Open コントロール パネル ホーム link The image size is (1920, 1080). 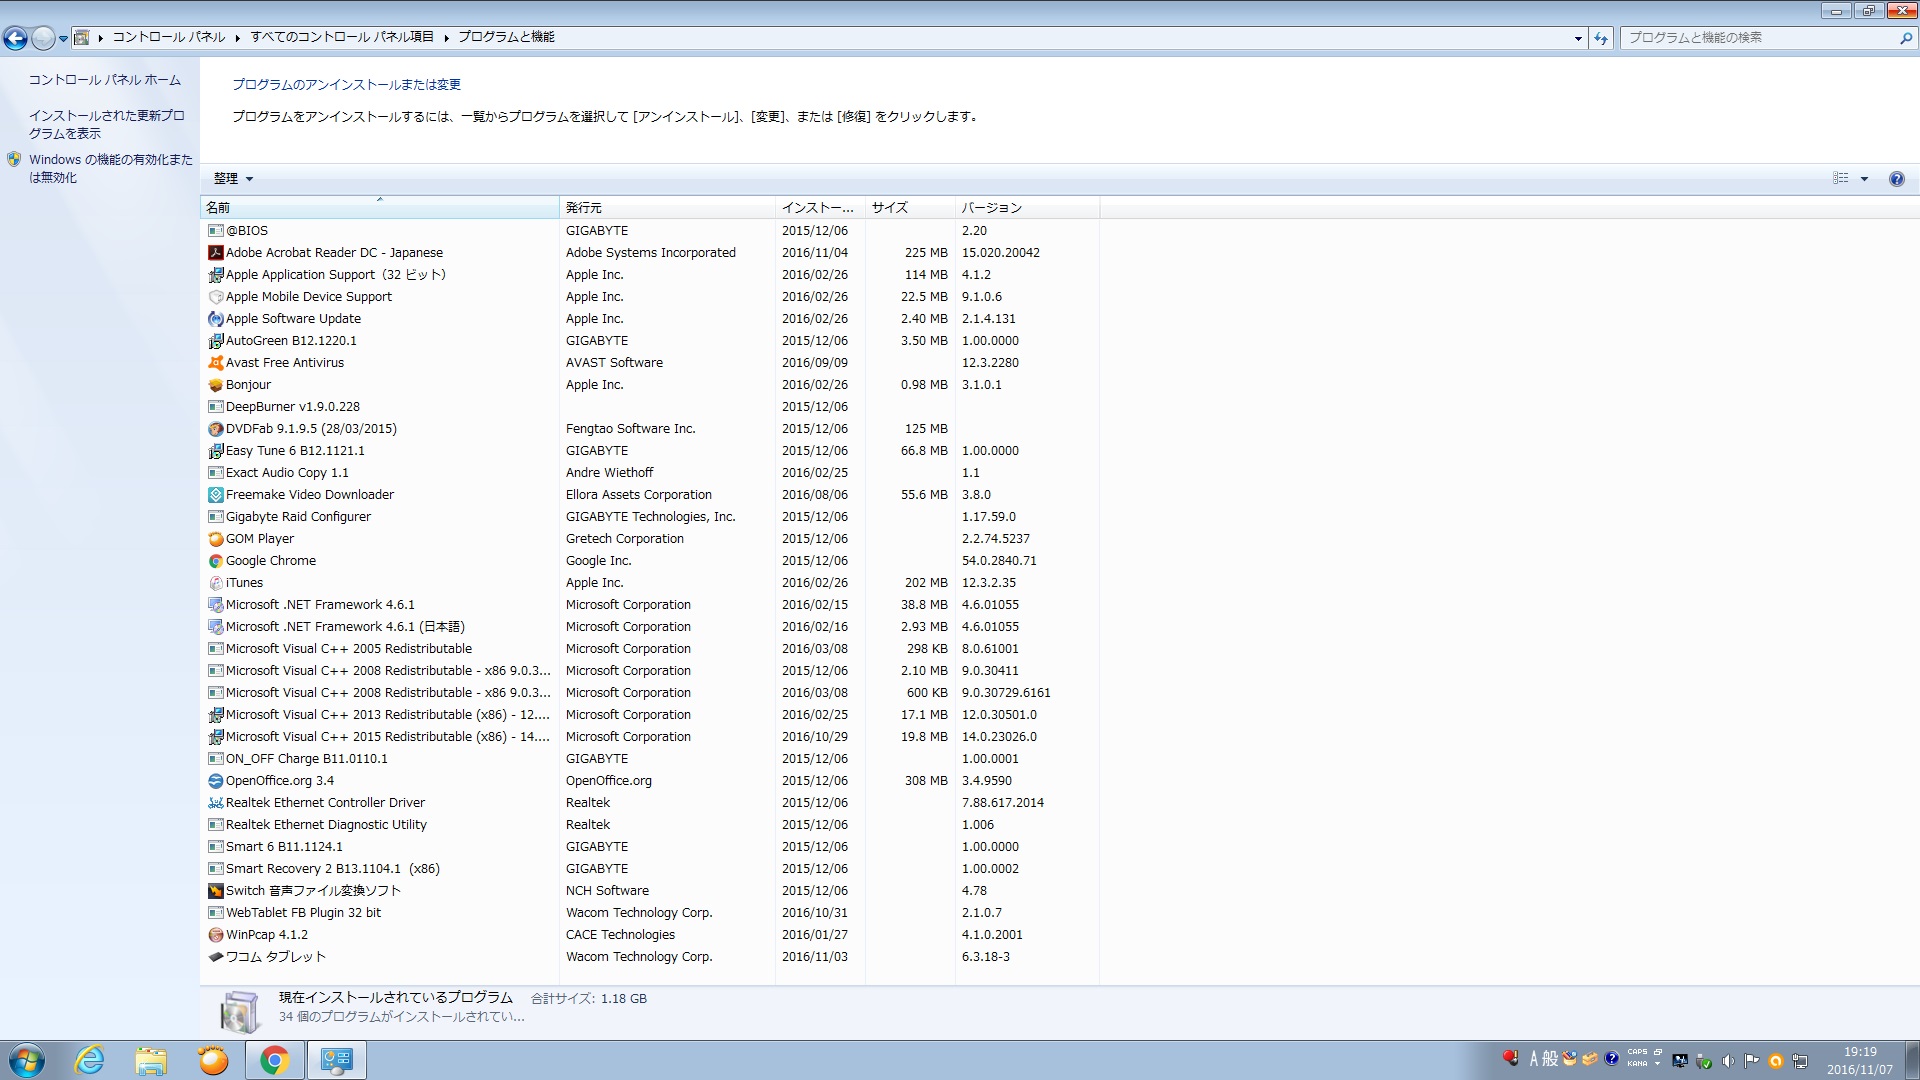pyautogui.click(x=105, y=80)
